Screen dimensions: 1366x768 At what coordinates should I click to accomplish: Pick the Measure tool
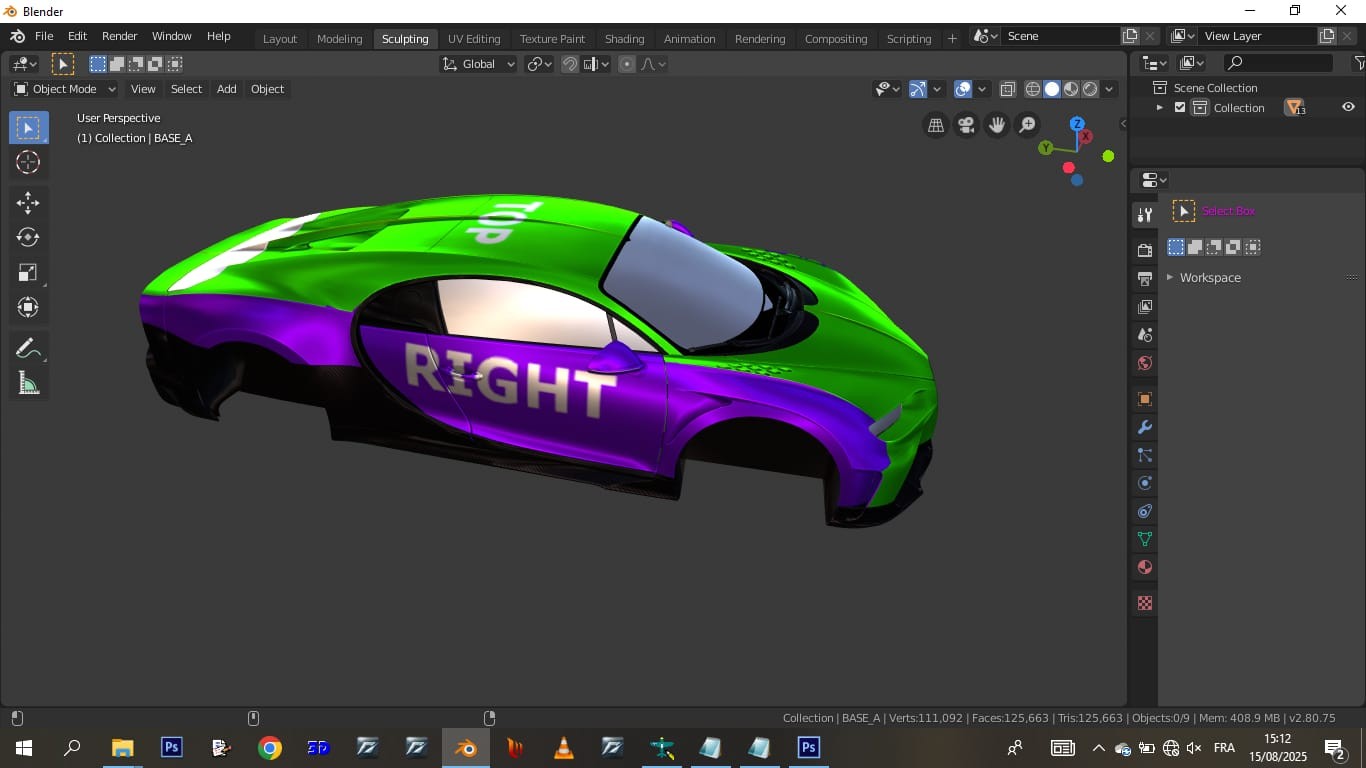click(x=28, y=384)
